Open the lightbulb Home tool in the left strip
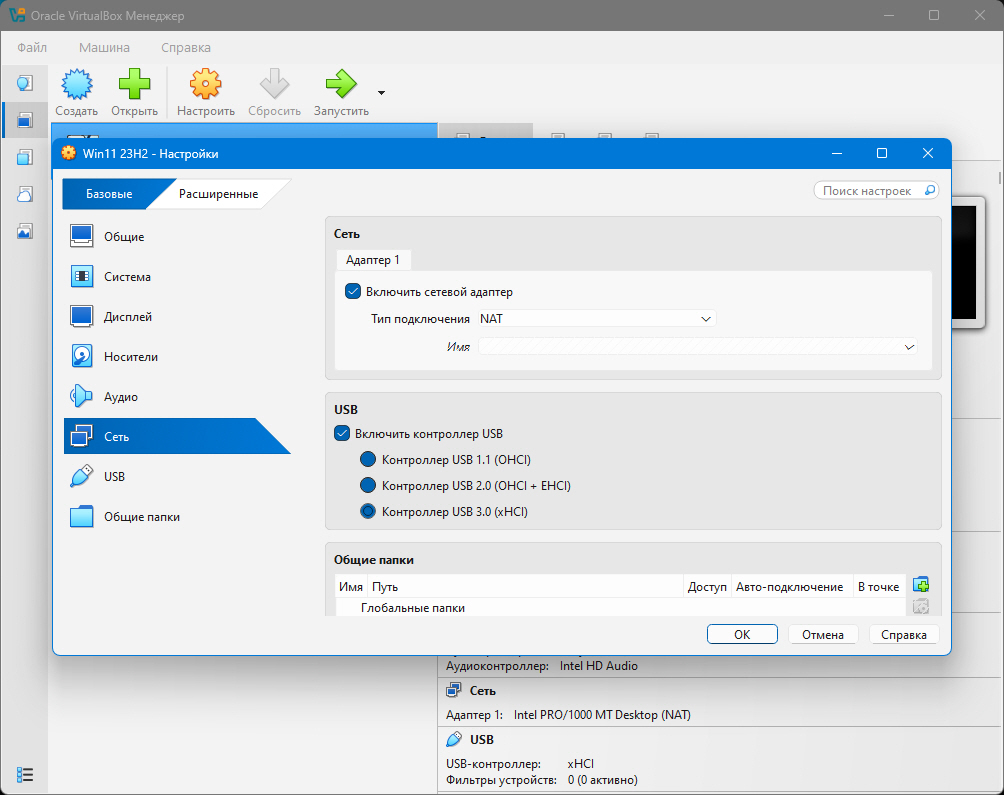 coord(24,83)
